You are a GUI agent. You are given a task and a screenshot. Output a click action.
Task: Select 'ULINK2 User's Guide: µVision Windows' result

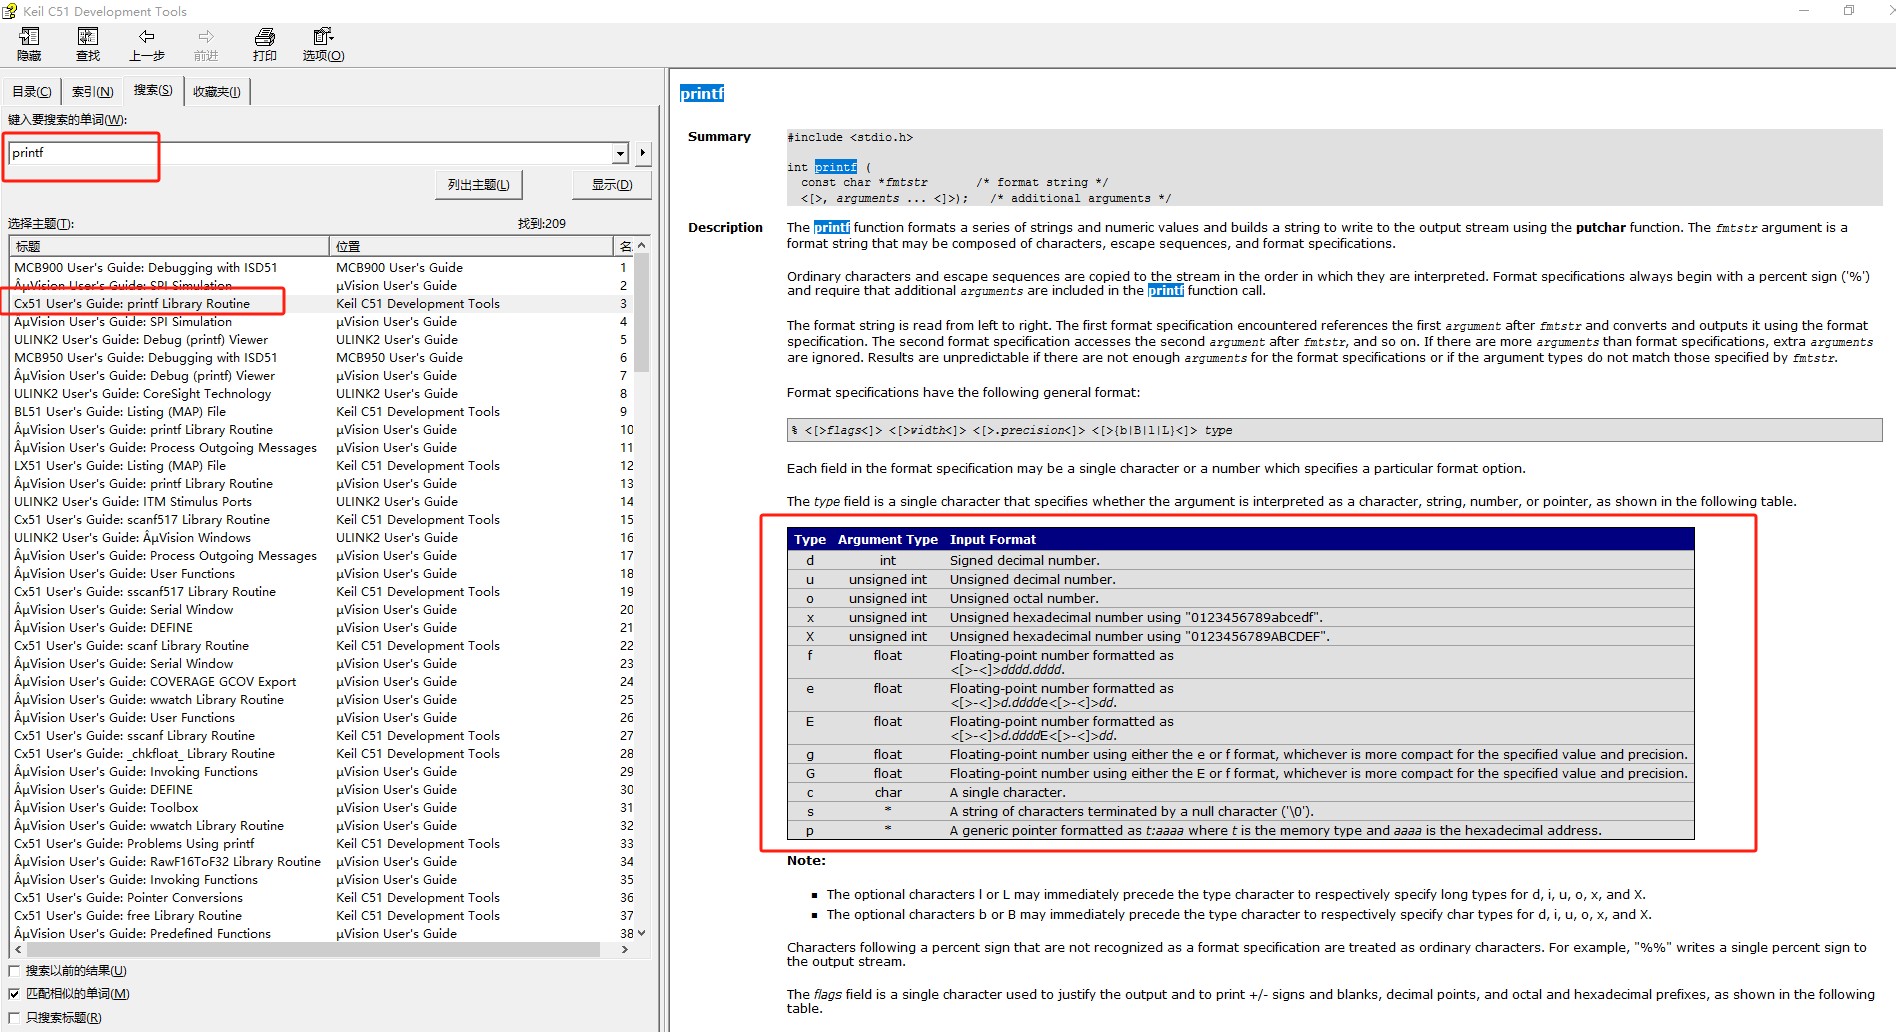tap(132, 538)
